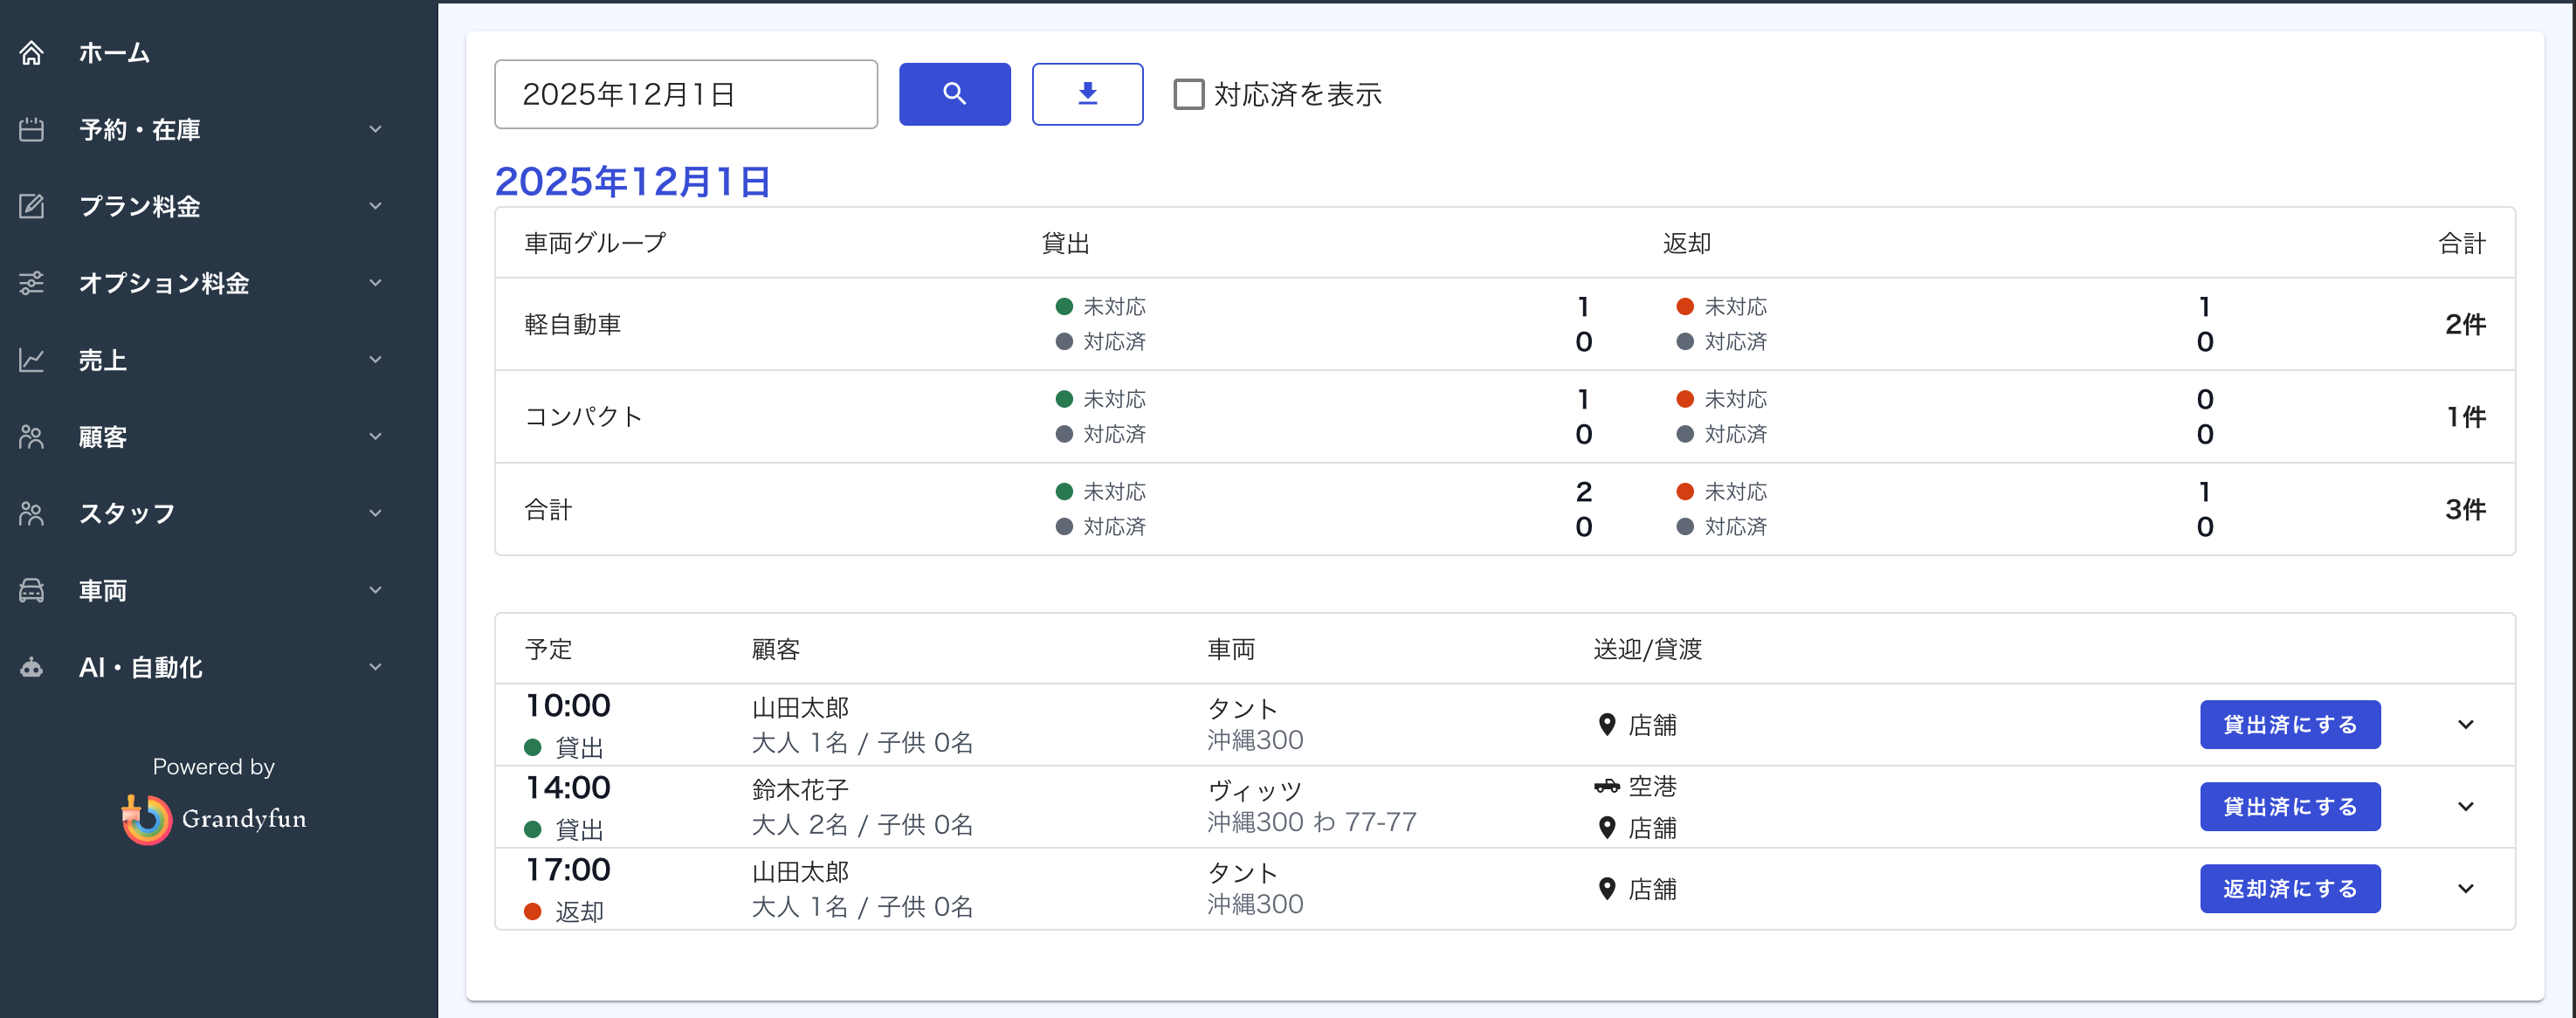The width and height of the screenshot is (2576, 1018).
Task: Select the AI・自動化 robot icon
Action: pyautogui.click(x=31, y=667)
